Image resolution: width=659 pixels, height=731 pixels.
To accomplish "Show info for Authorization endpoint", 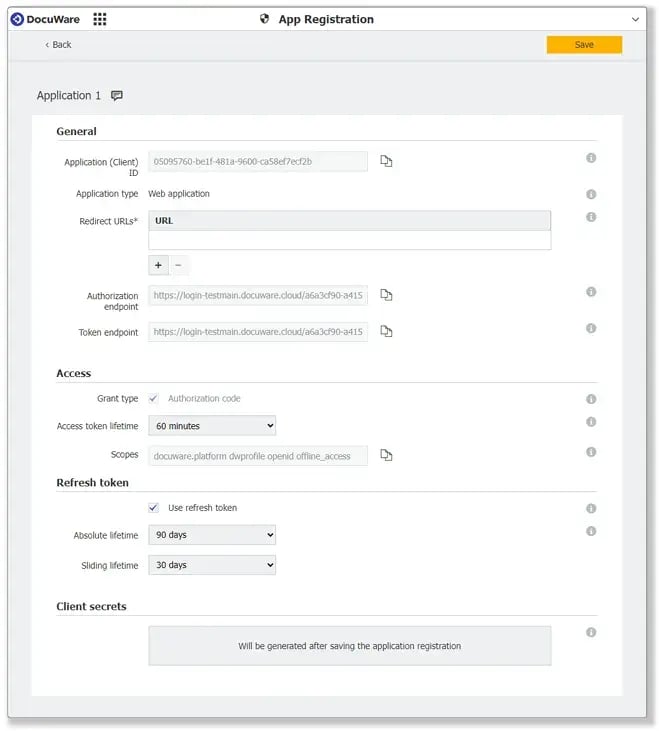I will [591, 292].
